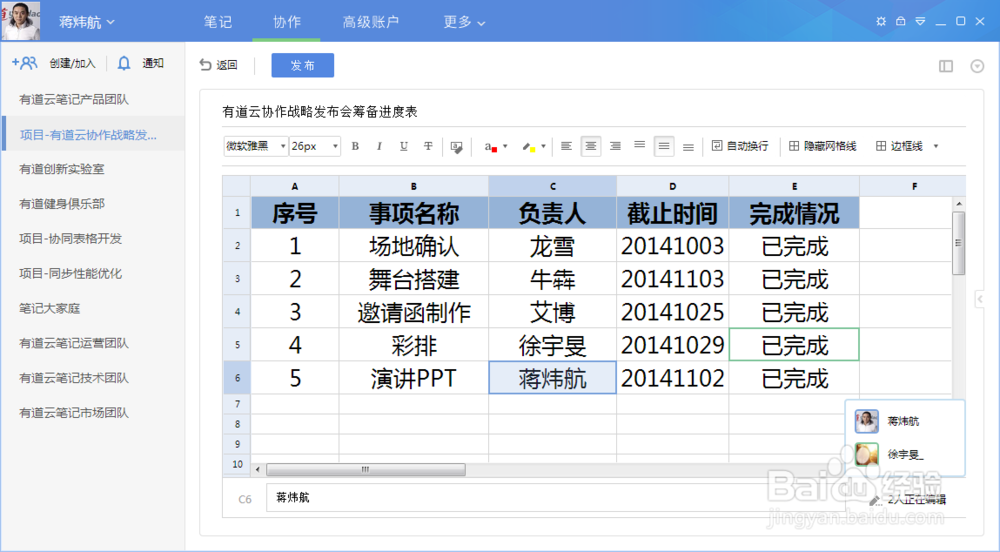
Task: Align text left
Action: 566,146
